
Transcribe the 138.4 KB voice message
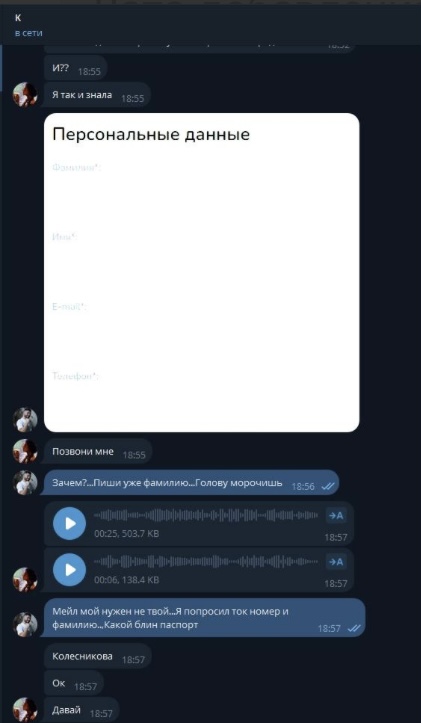[x=336, y=562]
